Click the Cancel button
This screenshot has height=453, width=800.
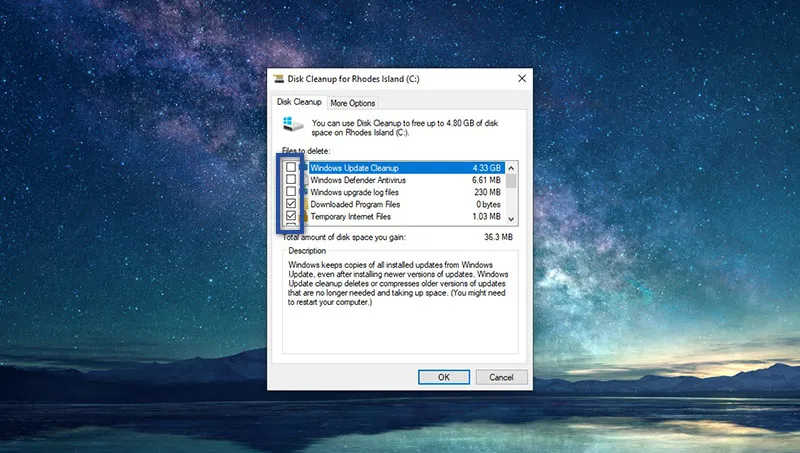501,377
